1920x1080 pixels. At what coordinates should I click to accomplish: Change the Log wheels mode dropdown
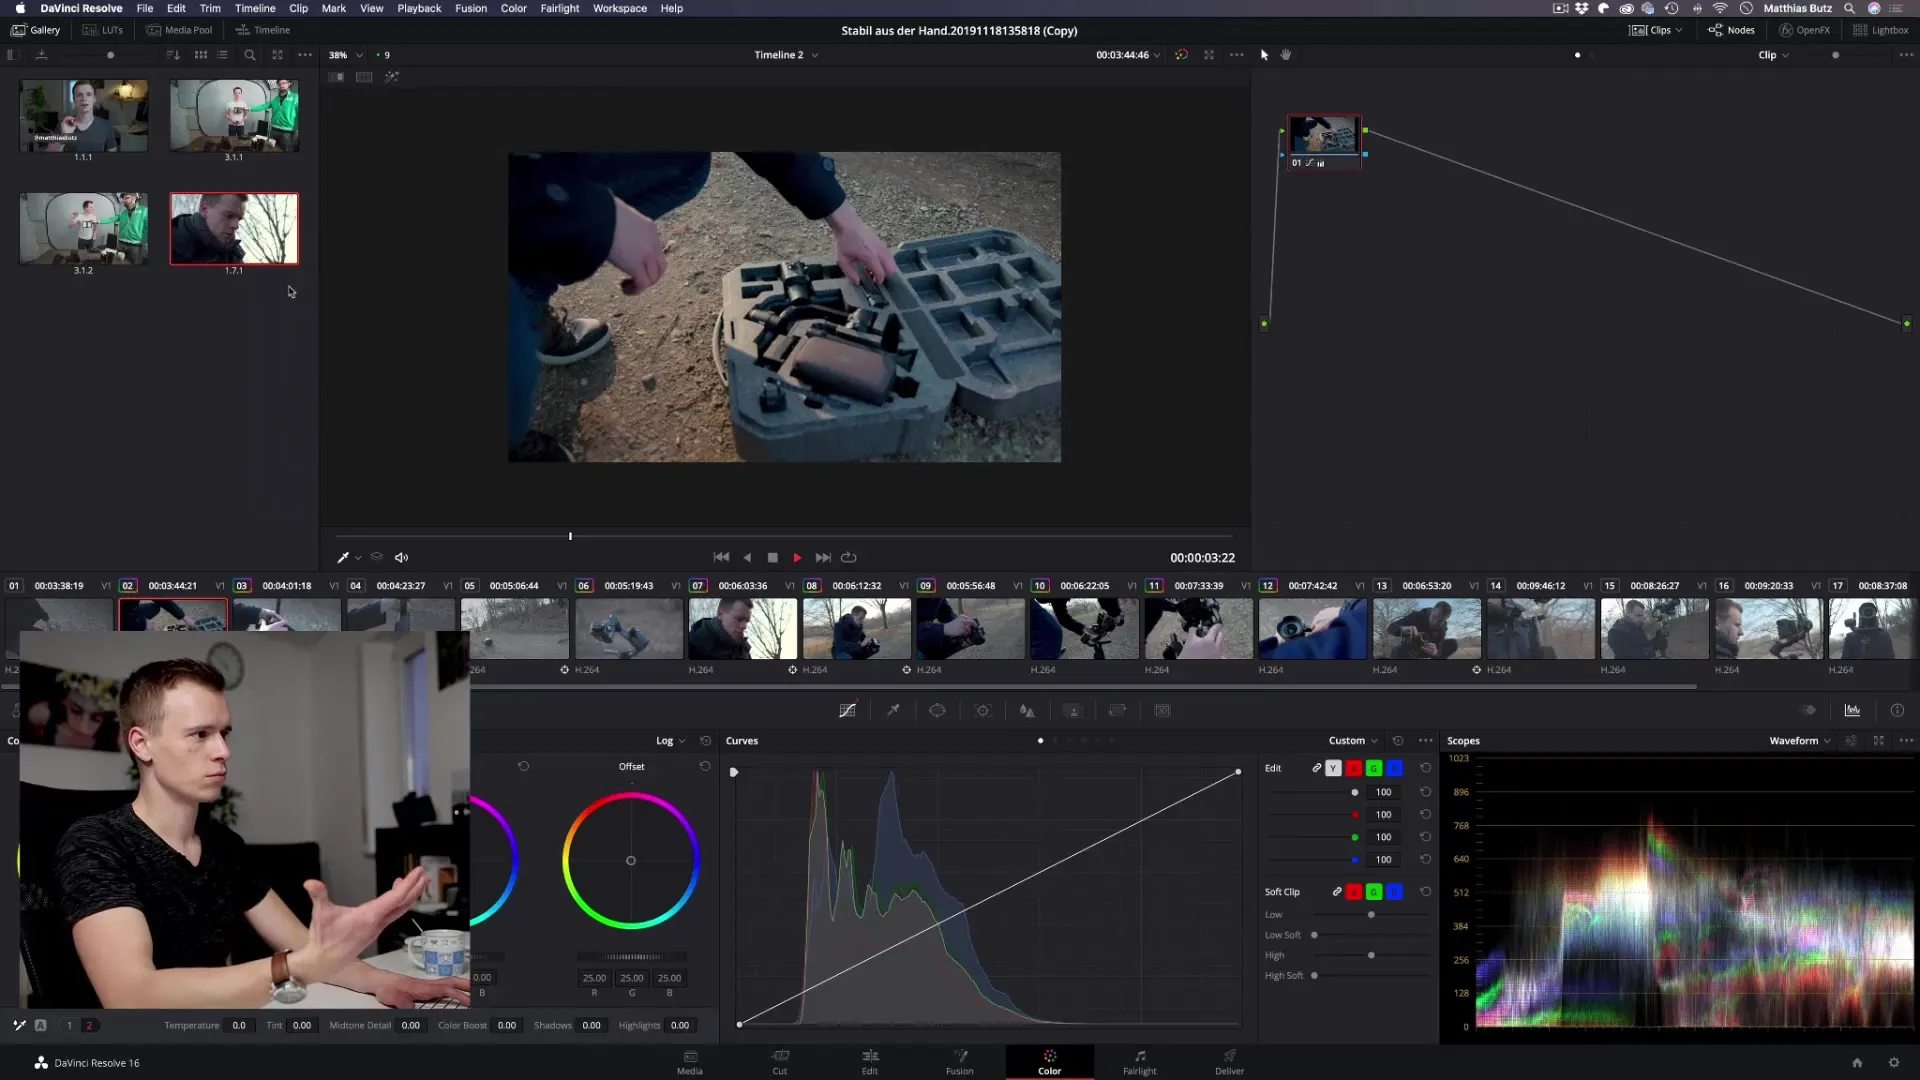pos(670,741)
